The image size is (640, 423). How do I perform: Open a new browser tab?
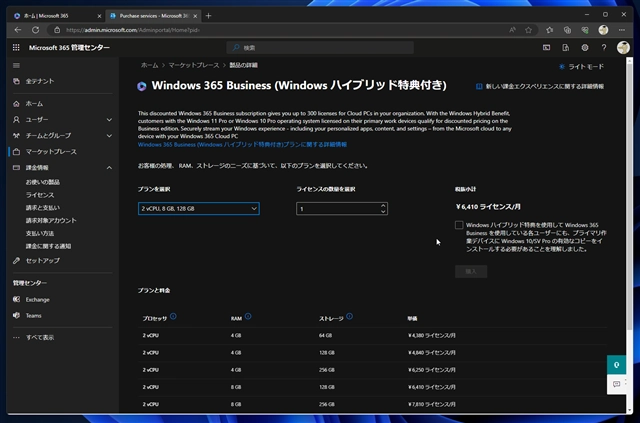[x=209, y=16]
